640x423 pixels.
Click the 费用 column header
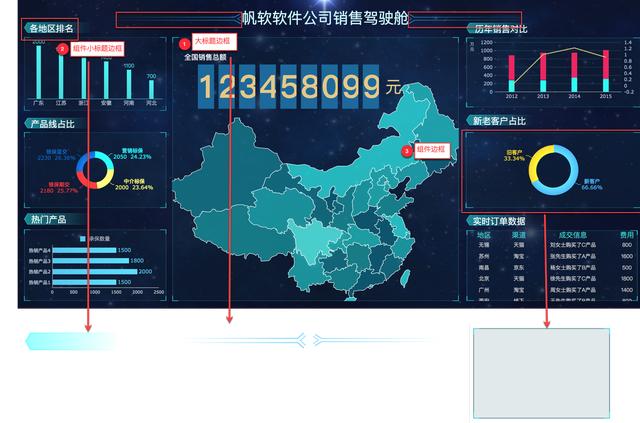click(x=627, y=235)
